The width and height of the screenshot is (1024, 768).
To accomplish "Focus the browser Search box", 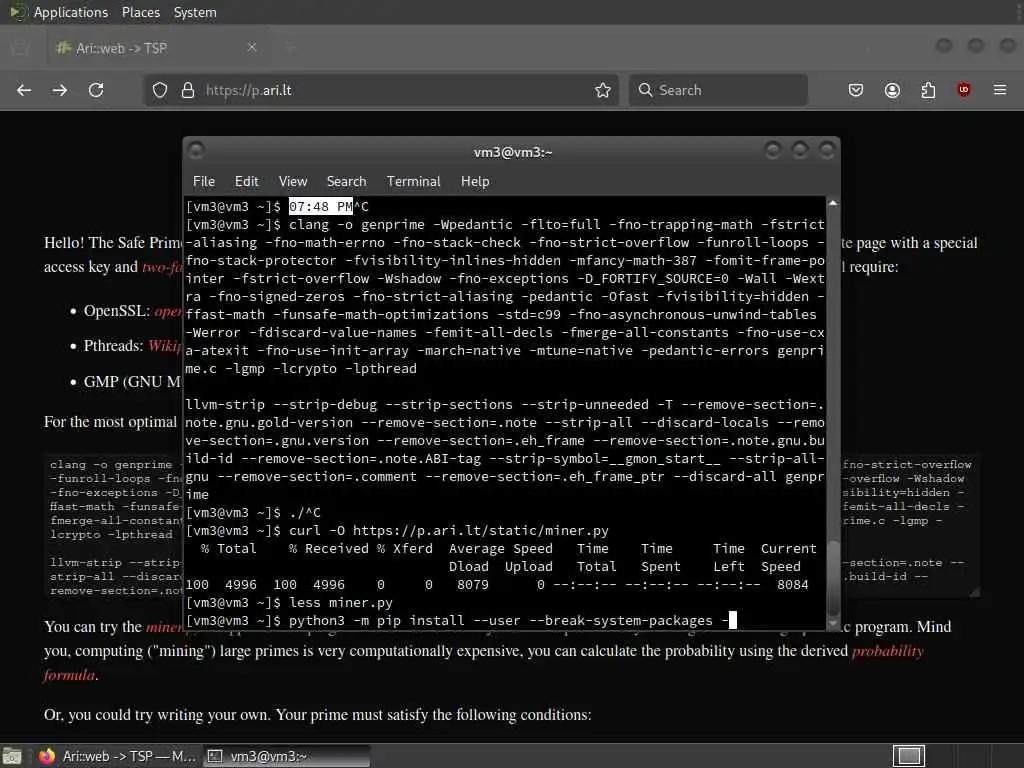I will [718, 90].
